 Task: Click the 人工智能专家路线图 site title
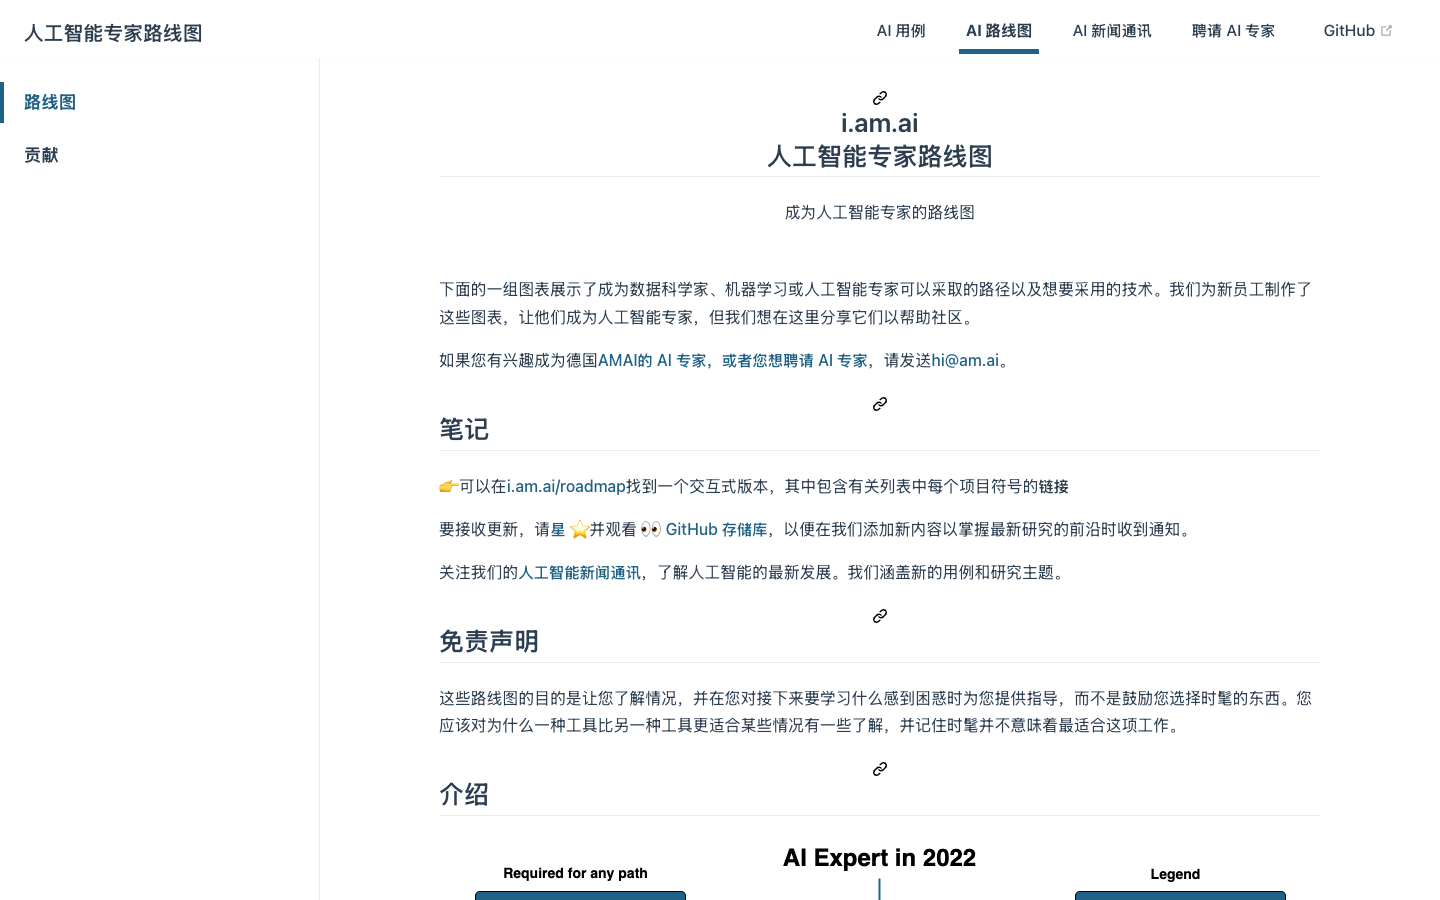pos(113,33)
